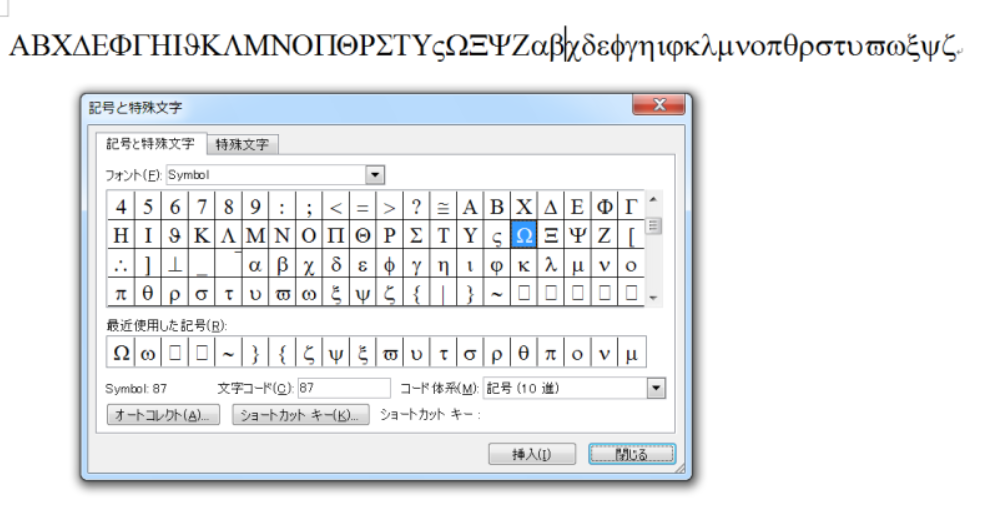Open the フォント (Symbol) font dropdown
Viewport: 993px width, 528px height.
point(376,175)
